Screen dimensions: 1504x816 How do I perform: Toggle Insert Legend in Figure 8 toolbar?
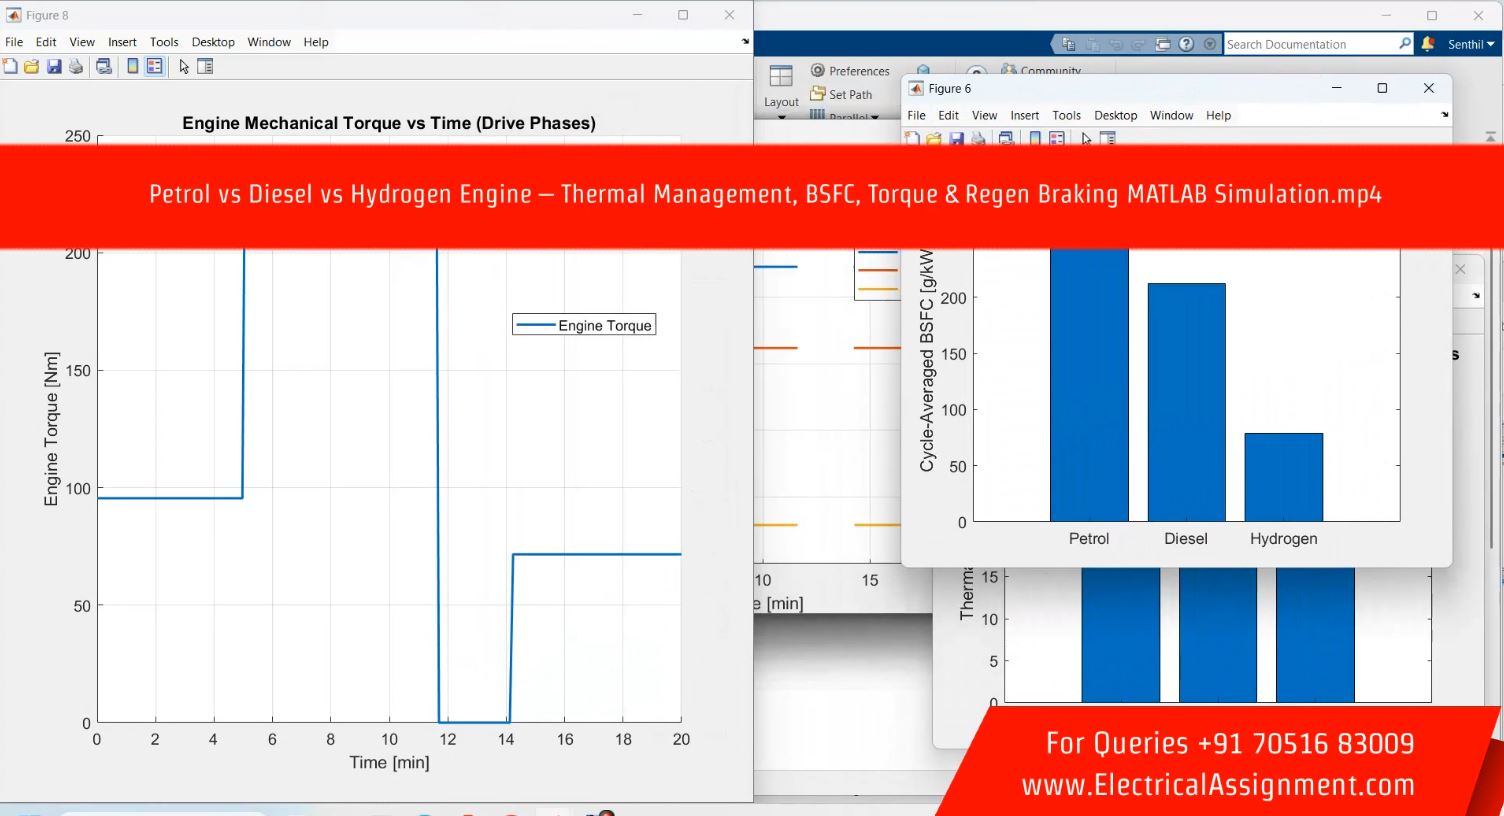(x=154, y=67)
